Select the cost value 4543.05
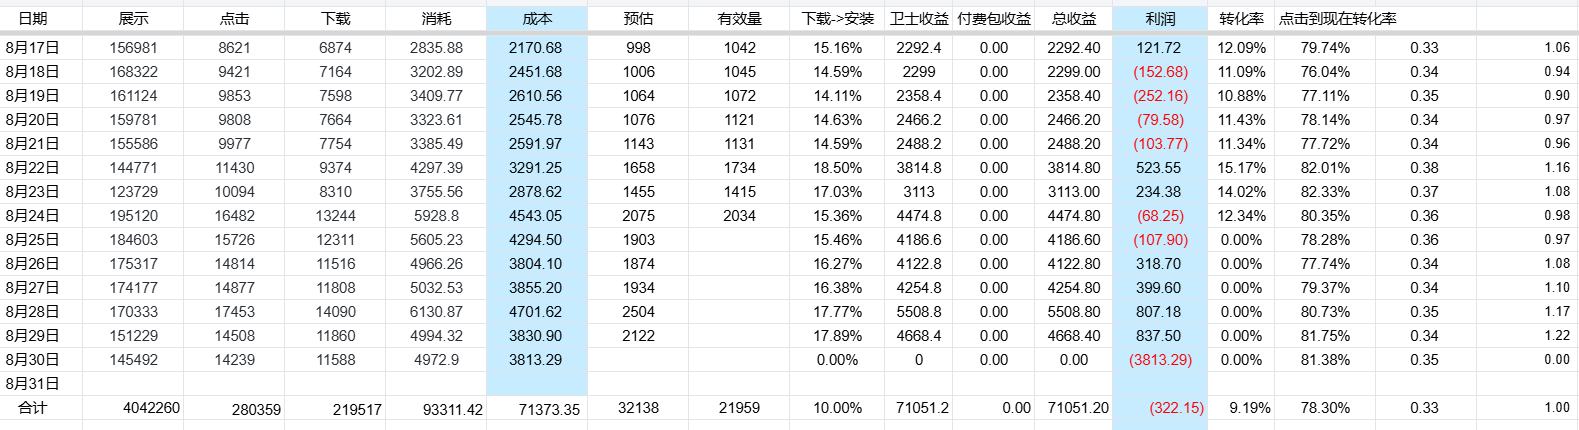Image resolution: width=1579 pixels, height=430 pixels. (x=535, y=215)
